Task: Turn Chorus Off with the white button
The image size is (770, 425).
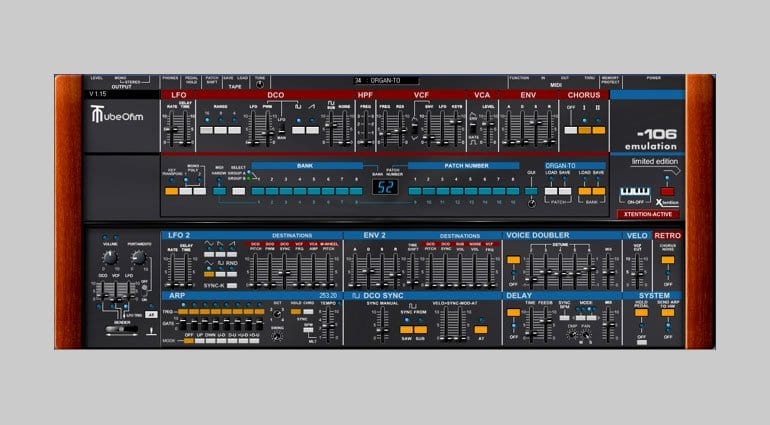Action: point(571,130)
